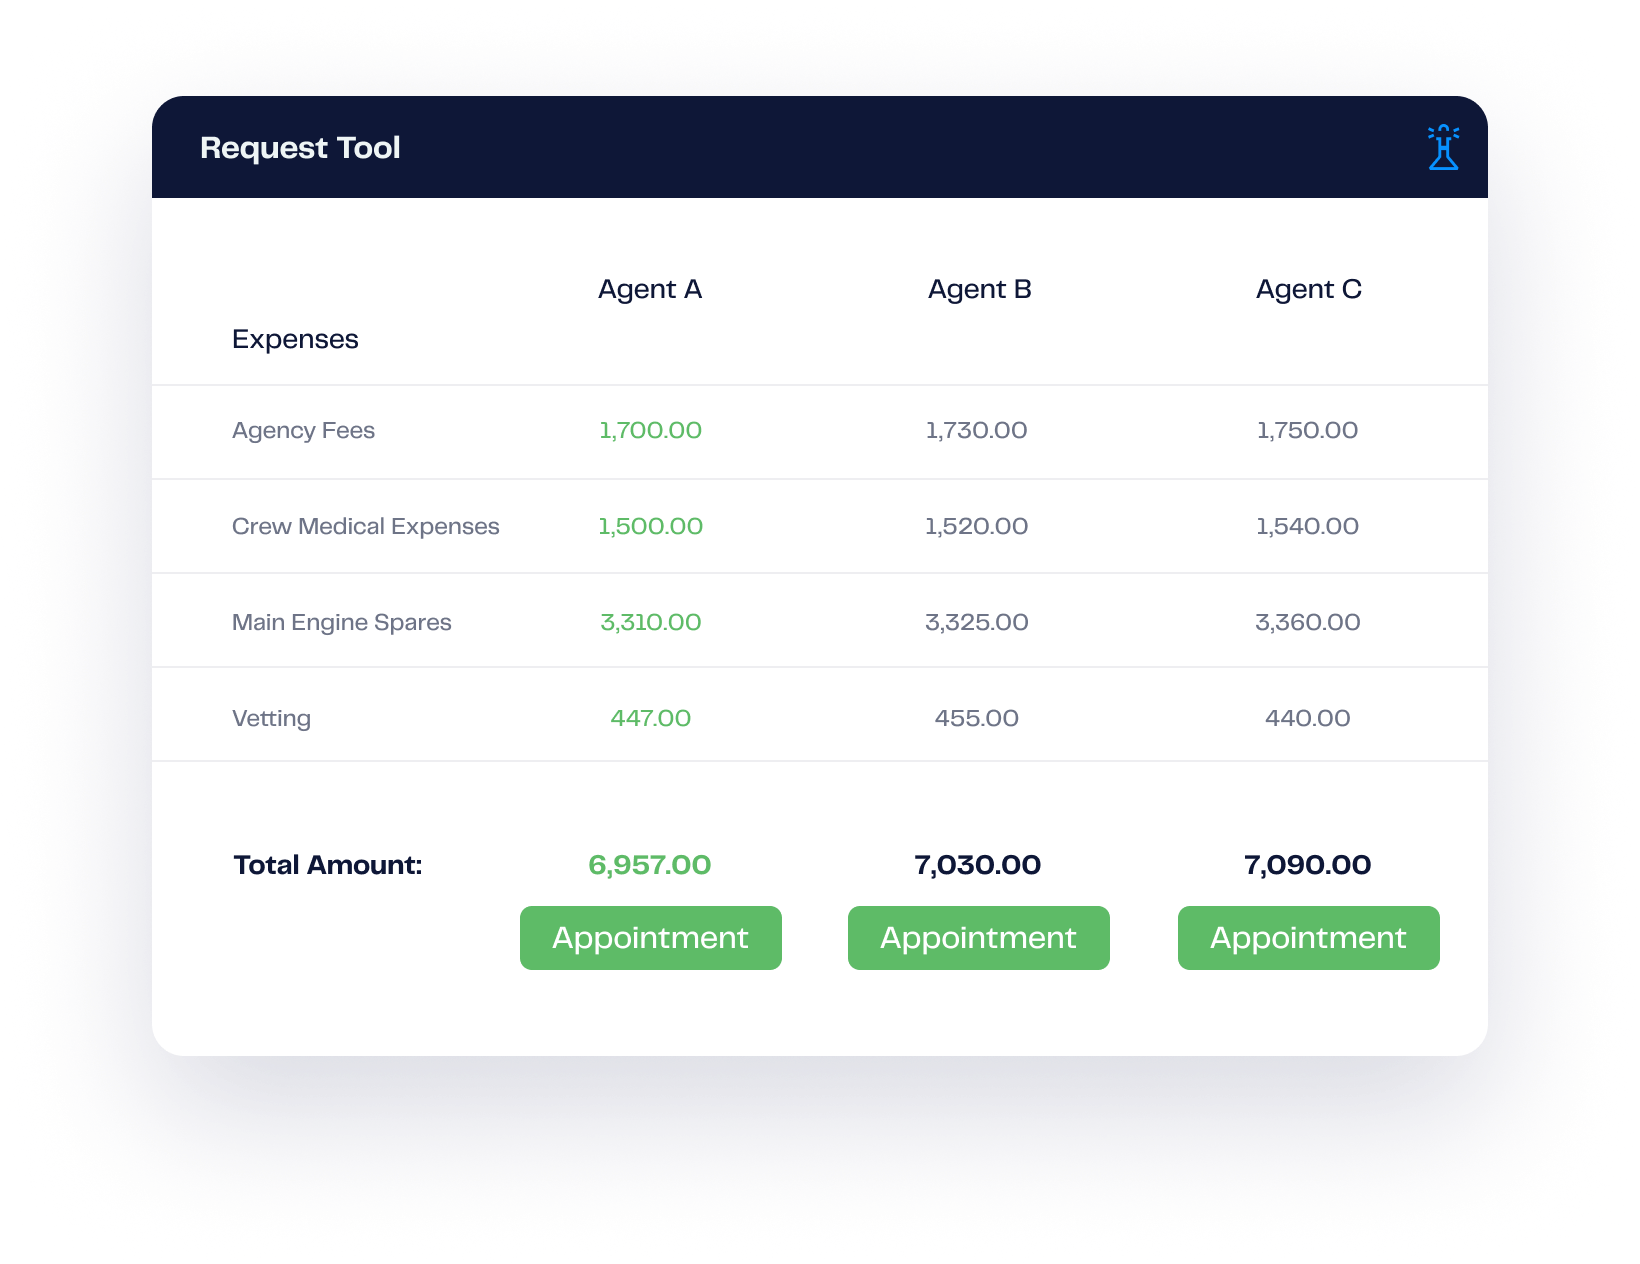Select the Agent A column header
The height and width of the screenshot is (1264, 1640).
pyautogui.click(x=650, y=289)
